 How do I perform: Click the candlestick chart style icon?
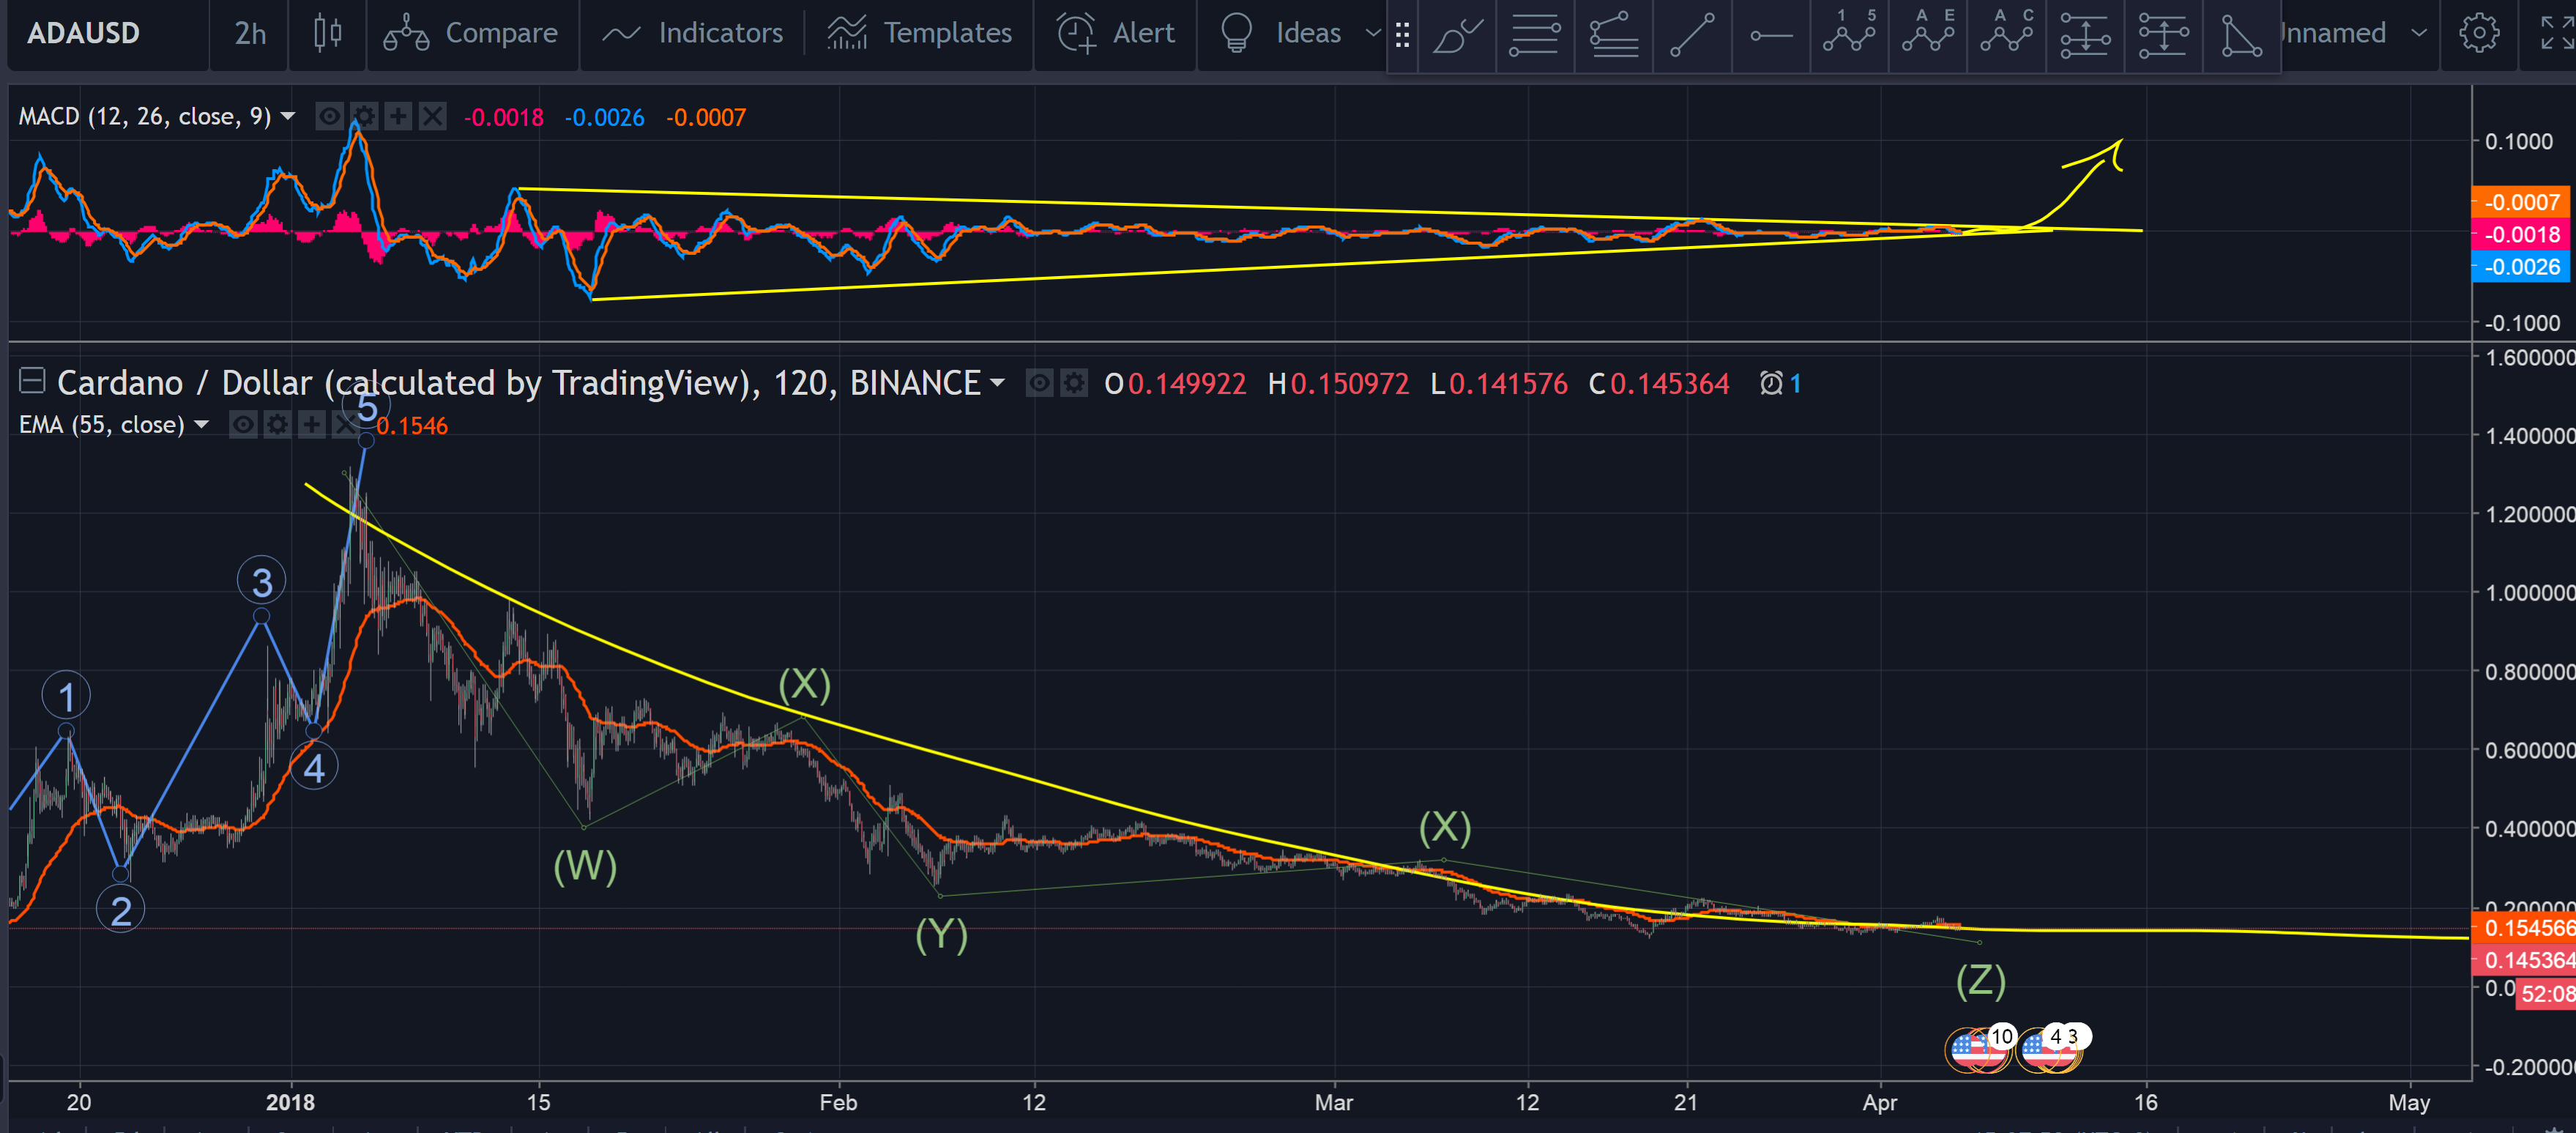(327, 33)
